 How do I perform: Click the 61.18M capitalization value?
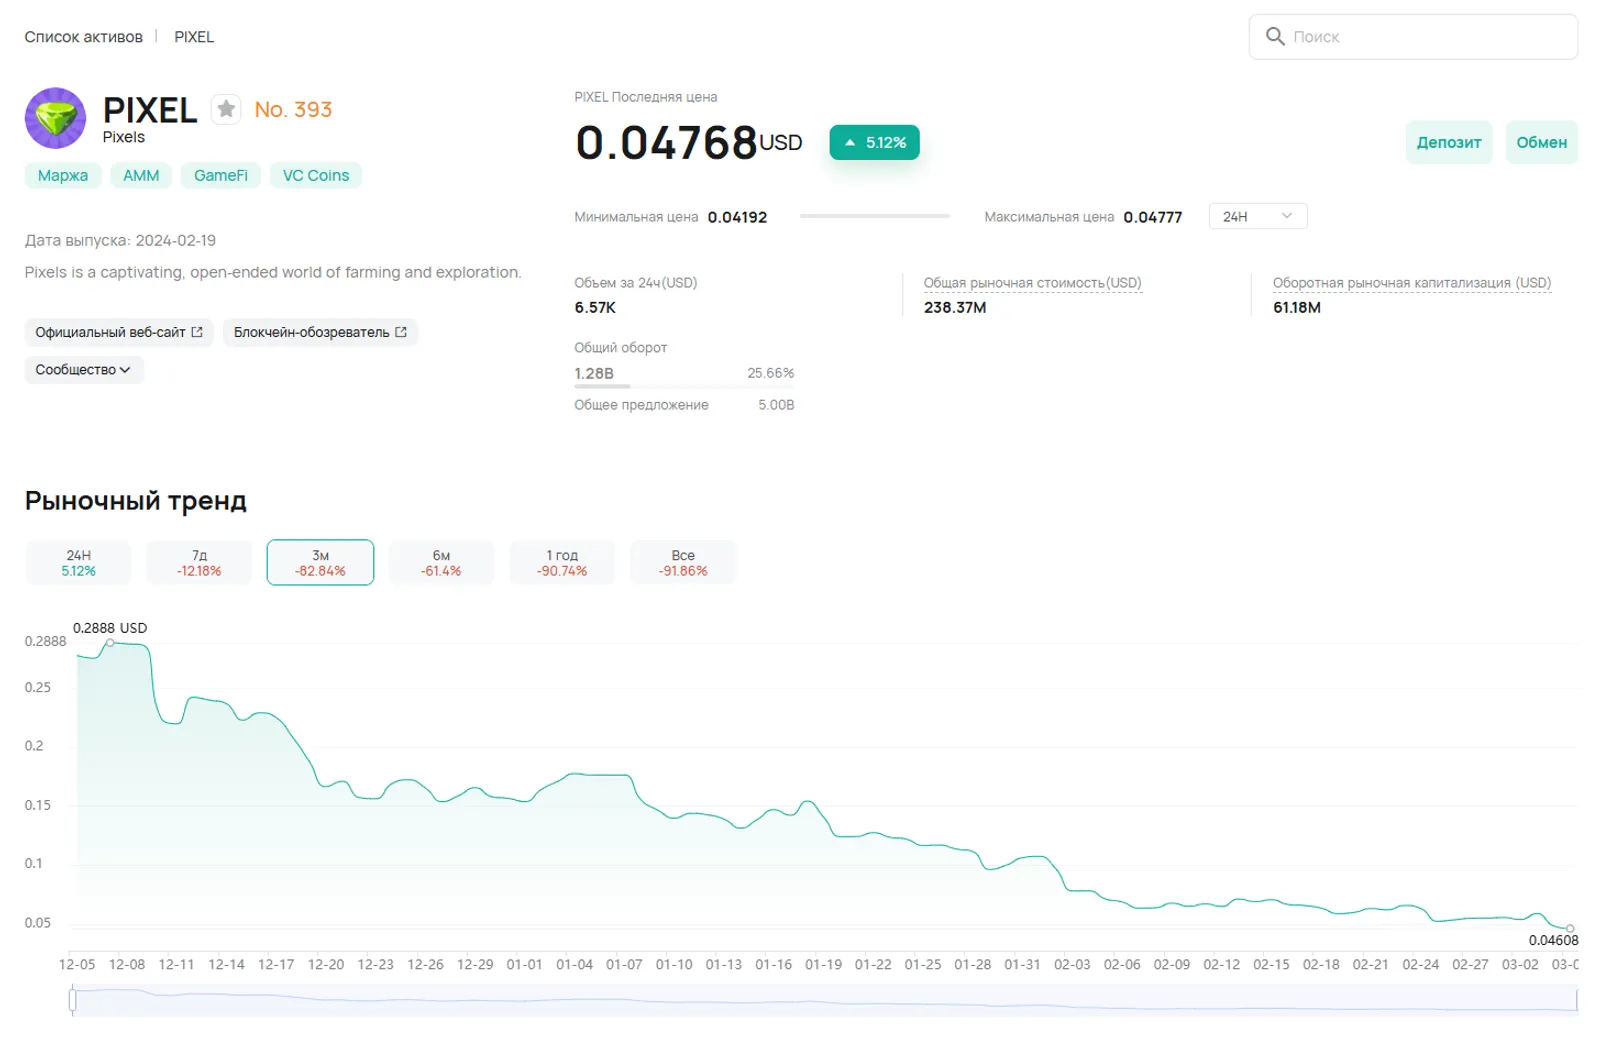[1297, 307]
